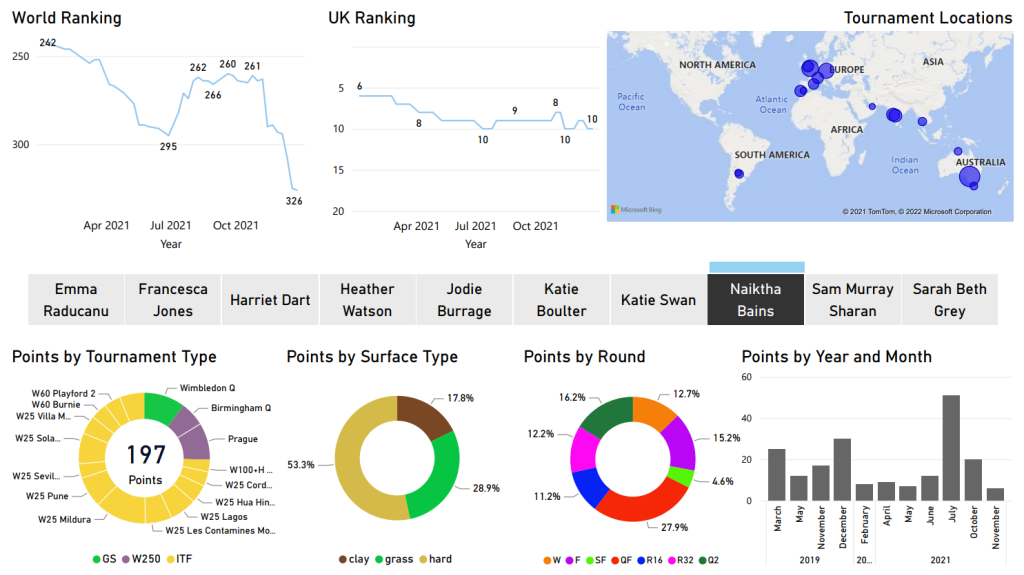The height and width of the screenshot is (575, 1024).
Task: Select Emma Raducanu in the player slicer
Action: 76,300
